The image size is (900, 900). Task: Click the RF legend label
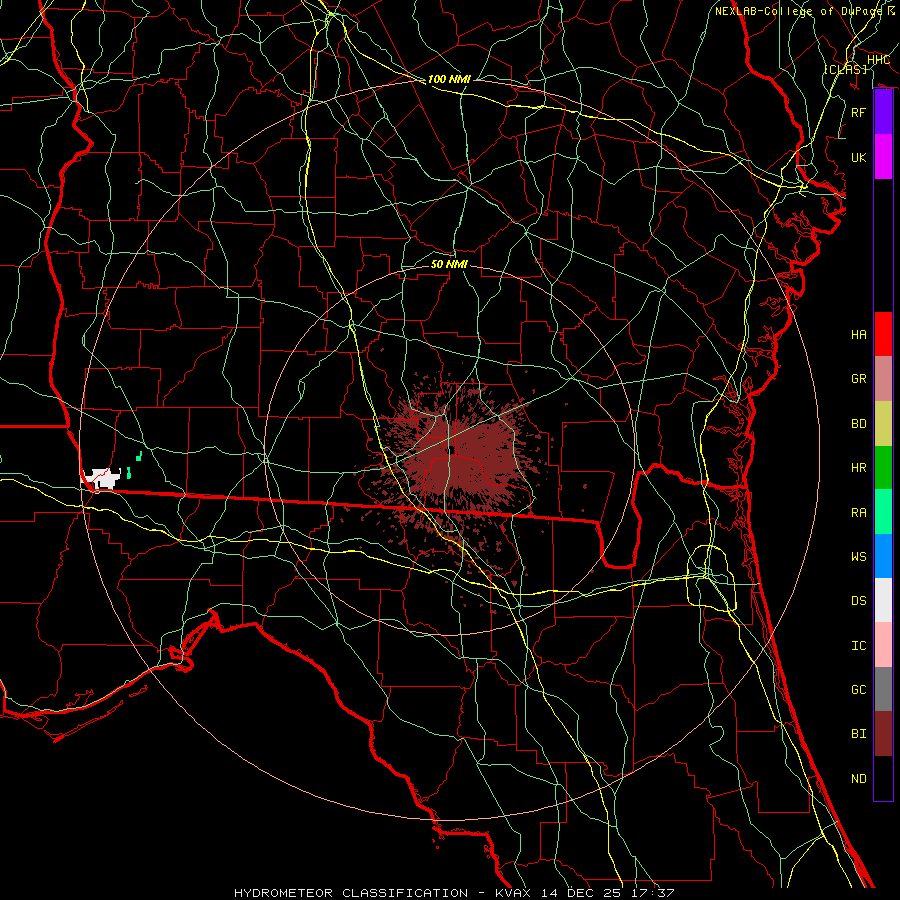[859, 112]
